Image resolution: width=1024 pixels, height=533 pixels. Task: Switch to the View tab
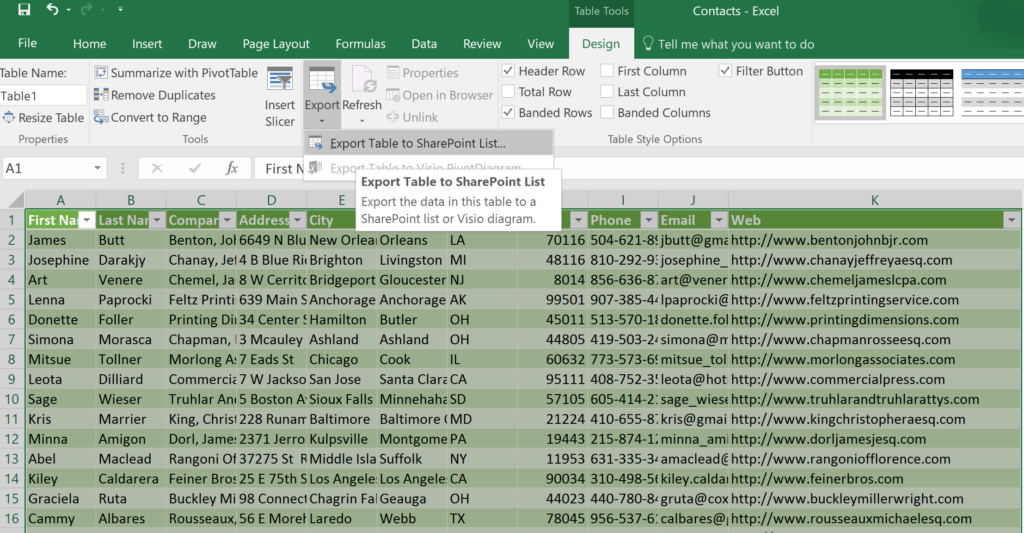point(540,44)
